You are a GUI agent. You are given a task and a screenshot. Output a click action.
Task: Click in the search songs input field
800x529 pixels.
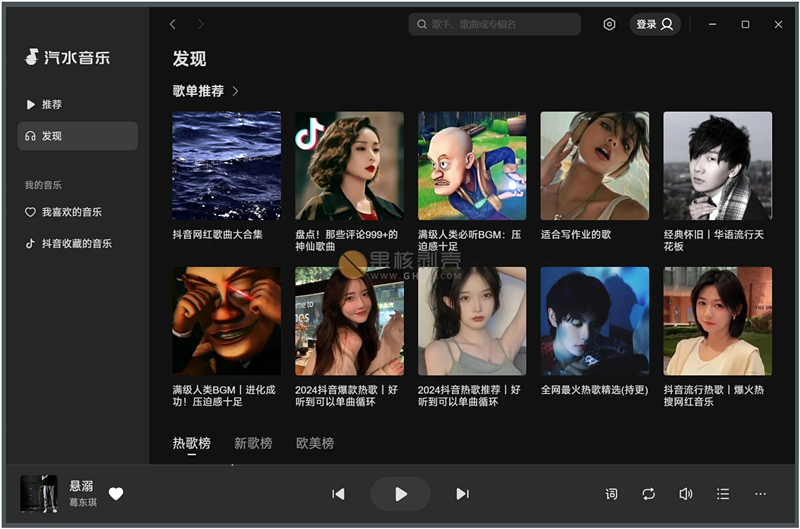click(500, 24)
